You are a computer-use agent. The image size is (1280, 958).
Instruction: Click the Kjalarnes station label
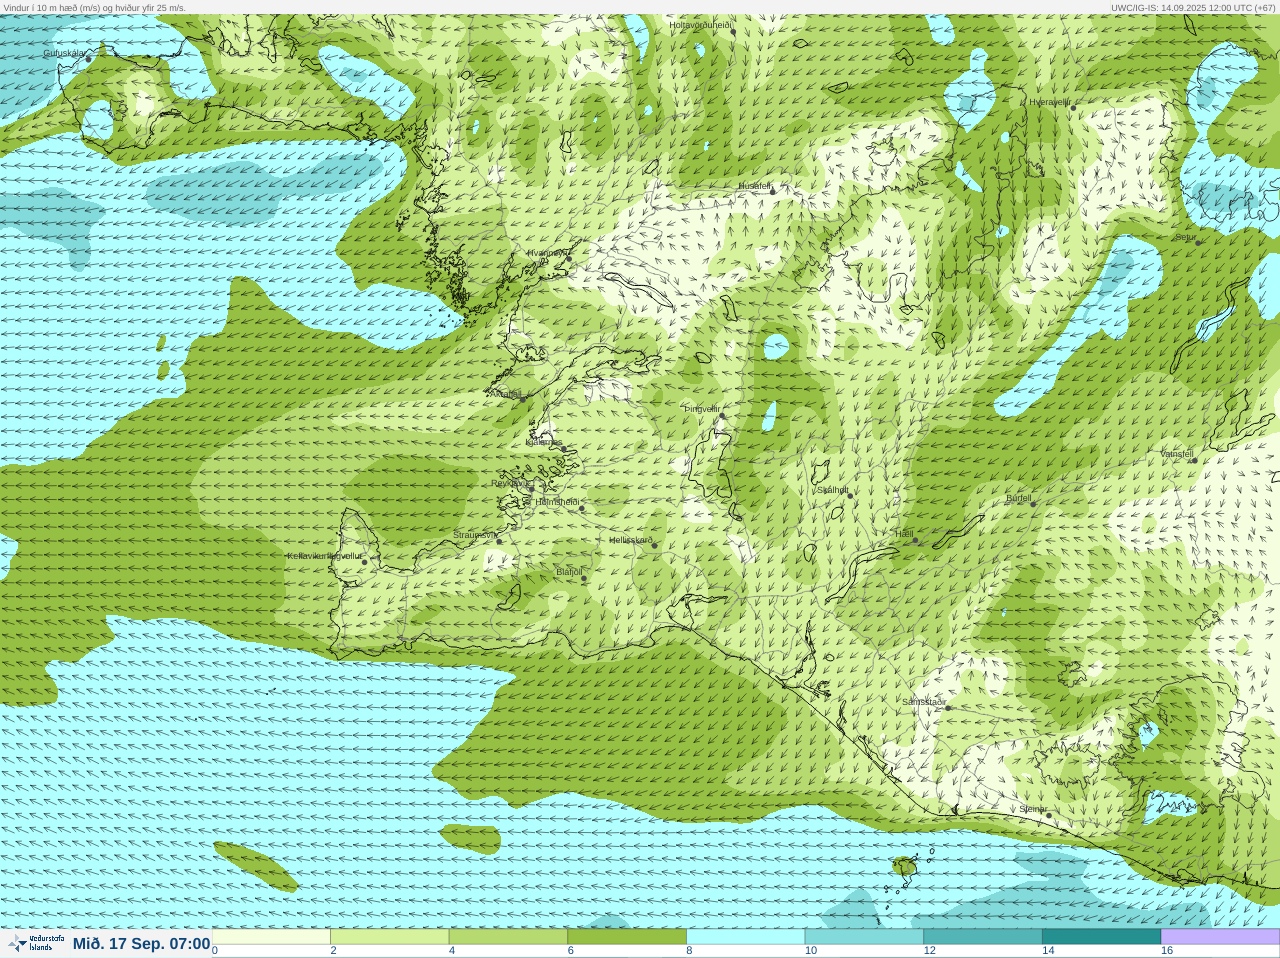click(544, 442)
